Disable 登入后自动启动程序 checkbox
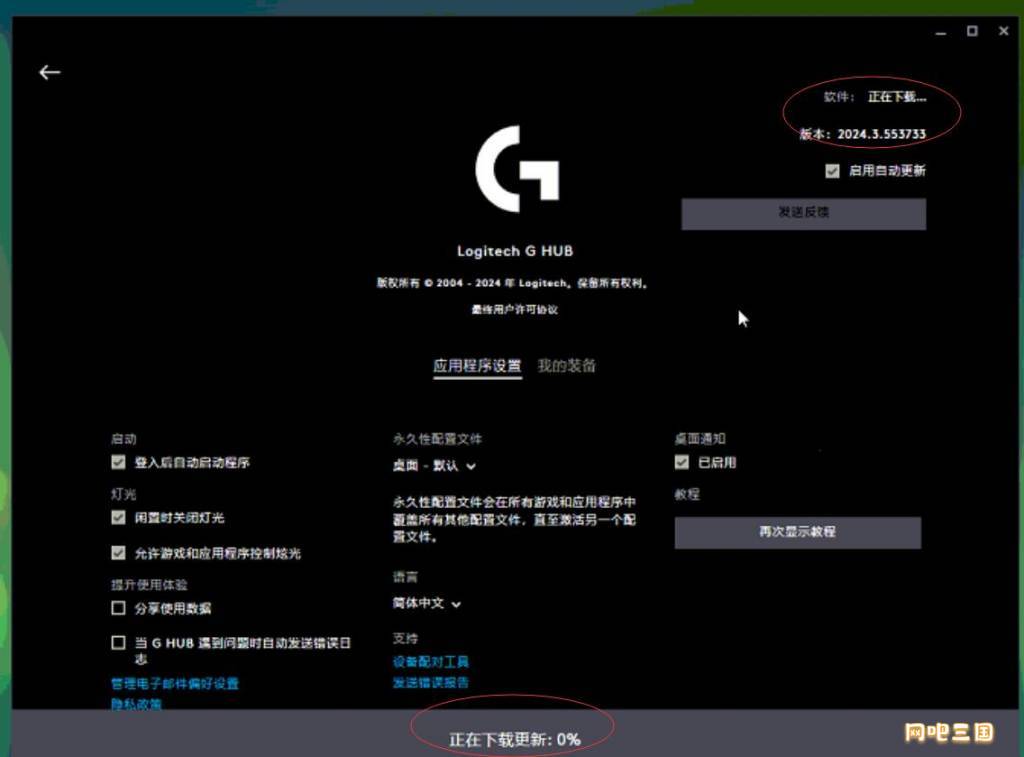This screenshot has width=1024, height=757. [x=118, y=462]
